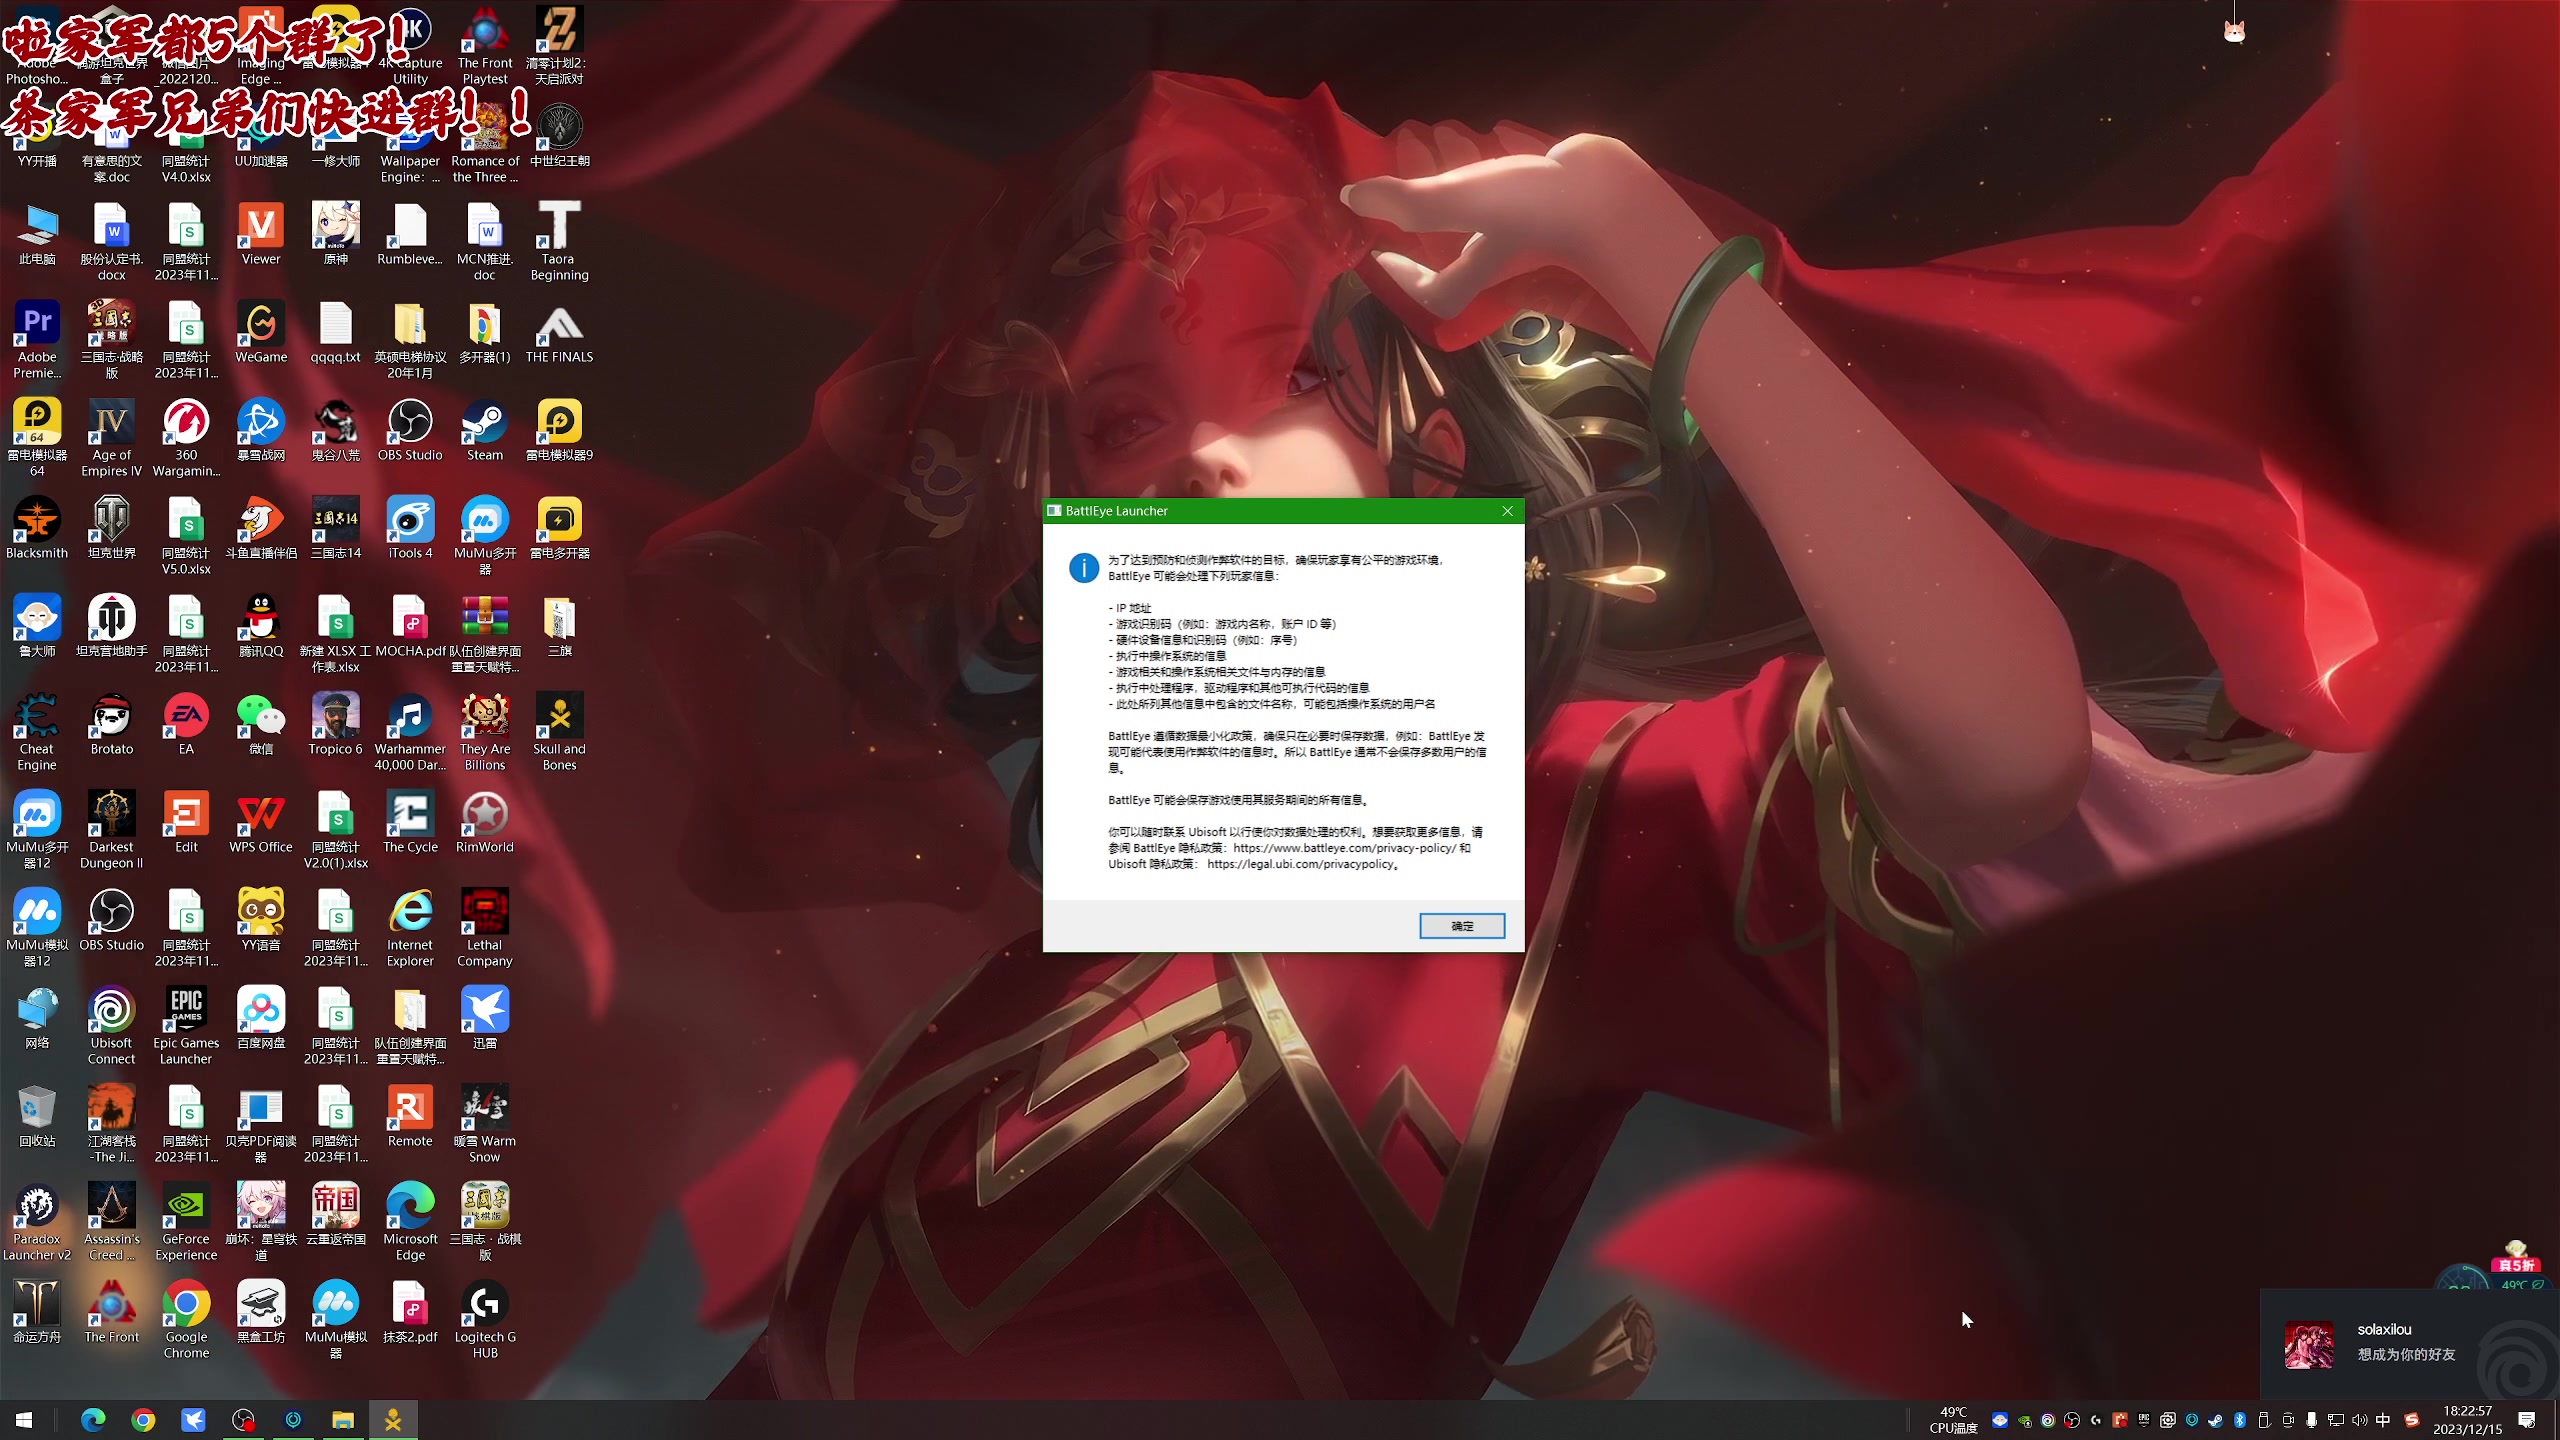Click solaxilou avatar in notification
Image resolution: width=2560 pixels, height=1440 pixels.
[2309, 1345]
